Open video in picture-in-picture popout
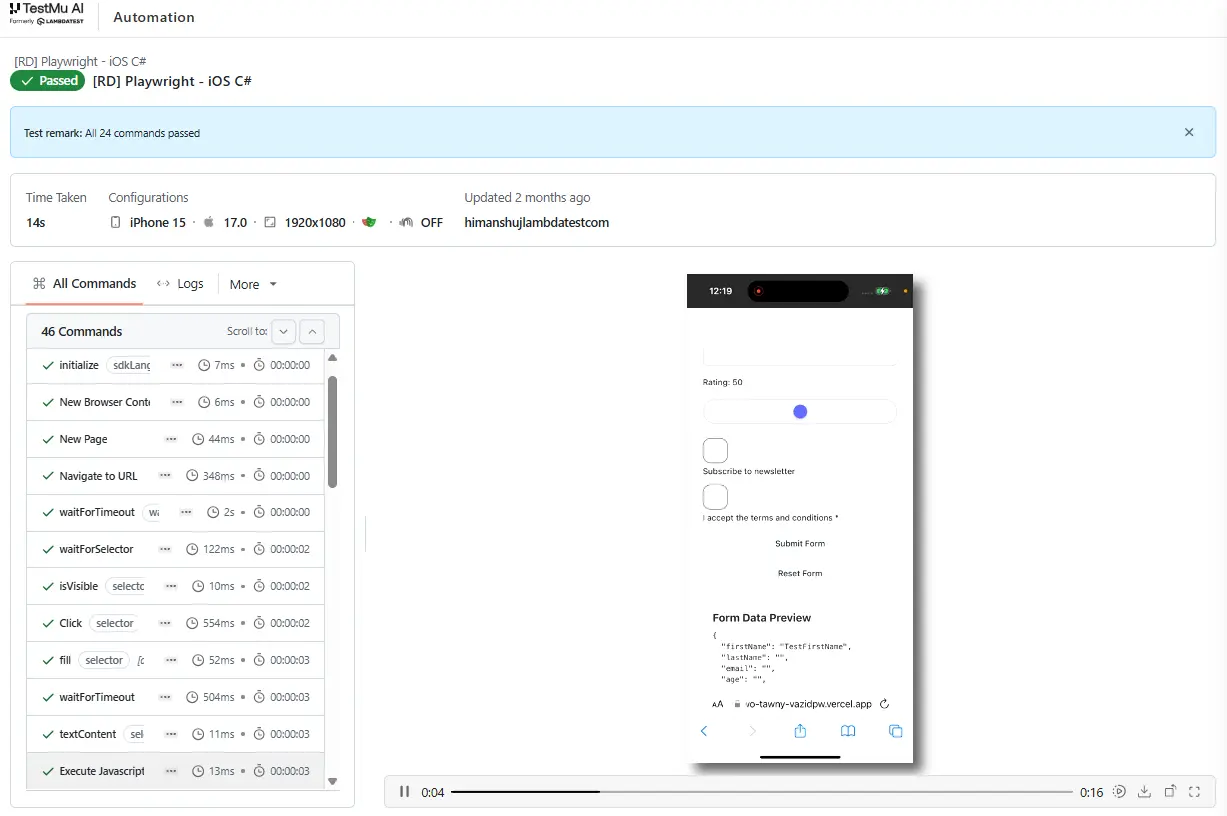This screenshot has height=816, width=1227. click(x=1170, y=792)
